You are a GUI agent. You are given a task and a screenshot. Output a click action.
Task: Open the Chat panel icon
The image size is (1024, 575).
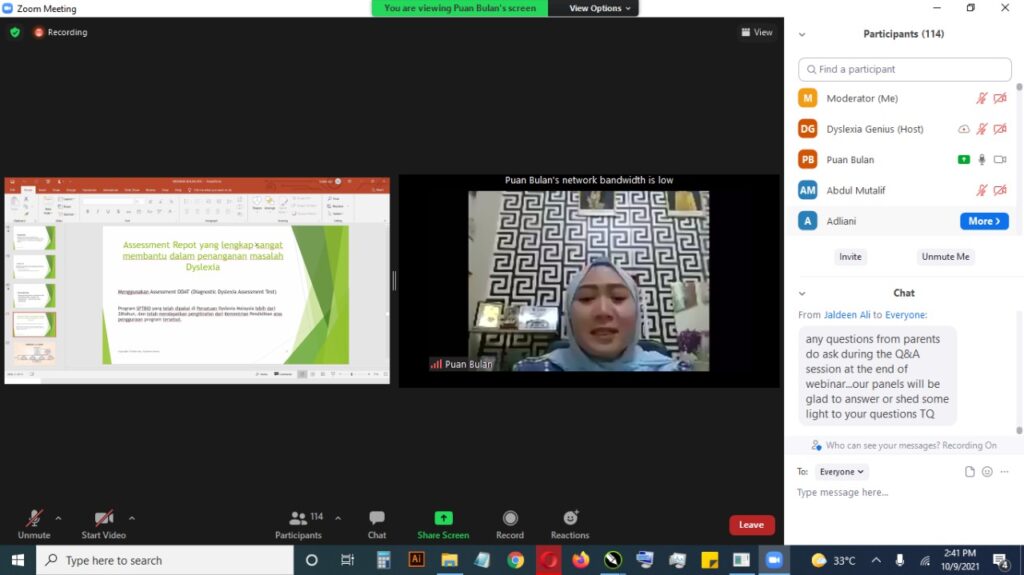click(x=377, y=518)
